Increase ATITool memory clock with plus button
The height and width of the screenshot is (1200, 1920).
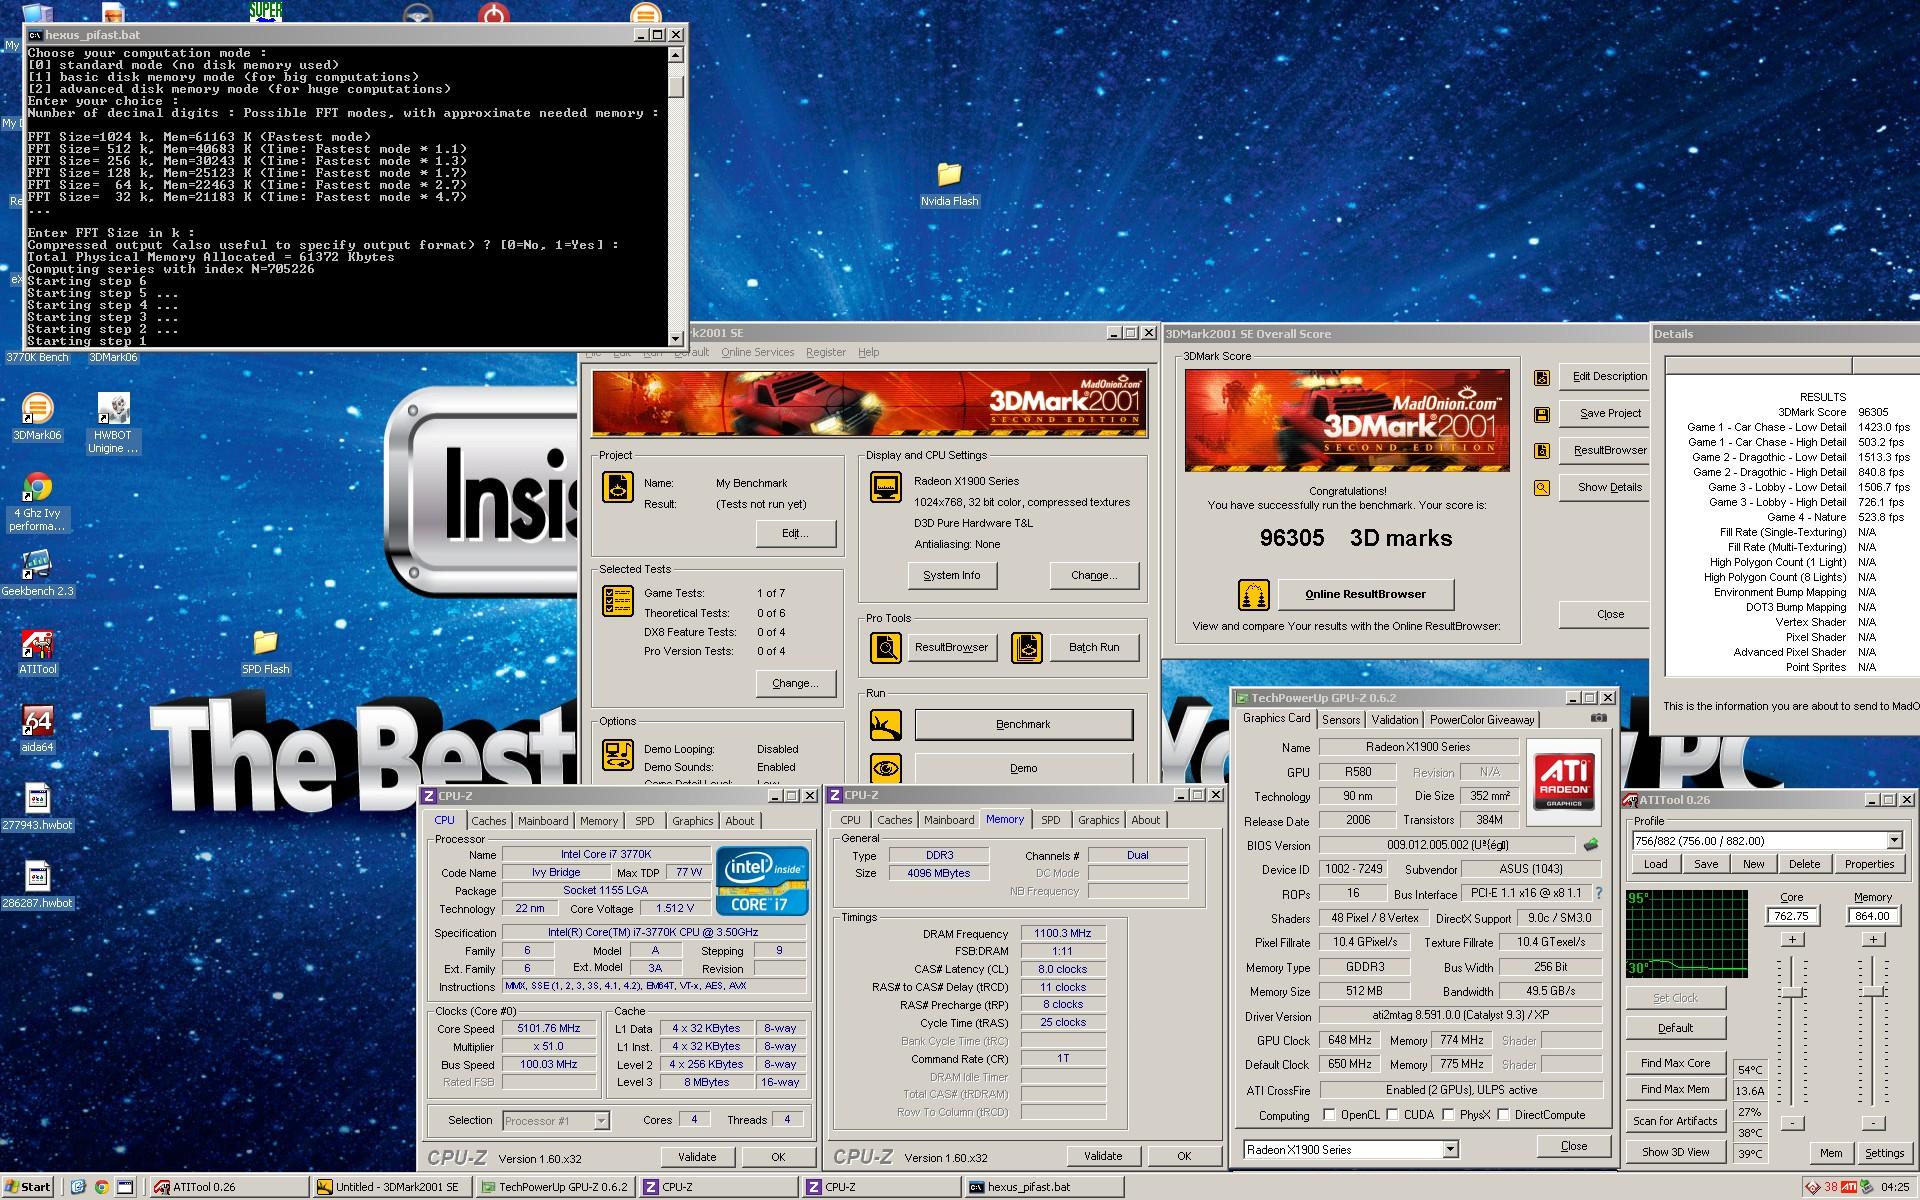click(x=1873, y=939)
